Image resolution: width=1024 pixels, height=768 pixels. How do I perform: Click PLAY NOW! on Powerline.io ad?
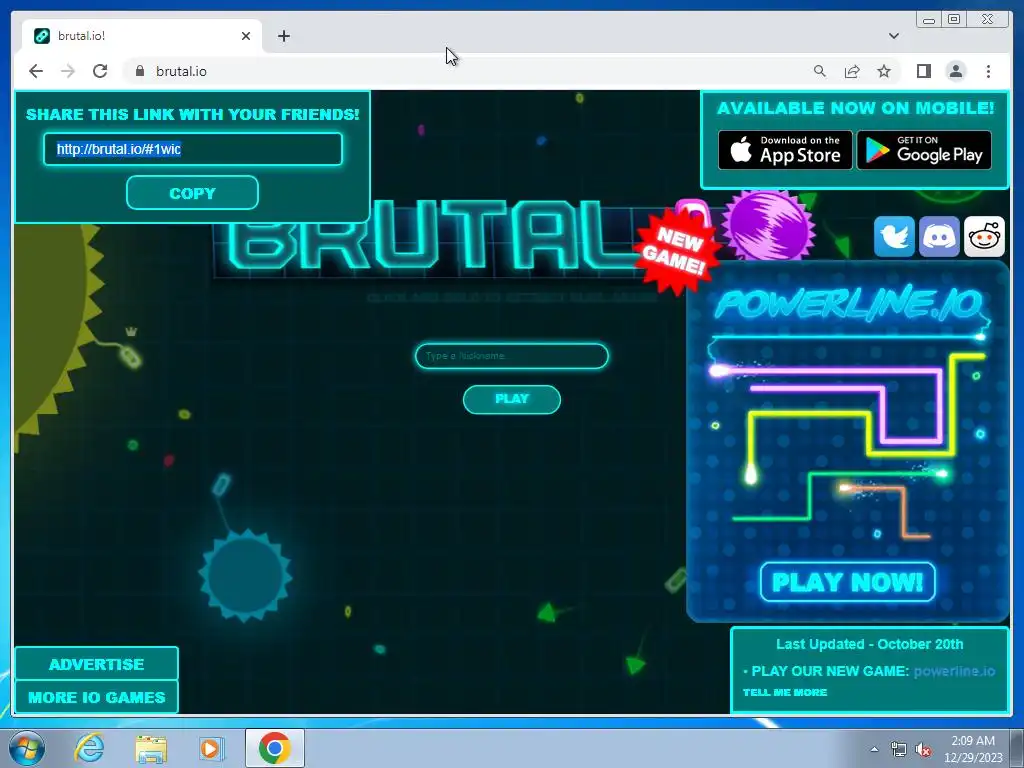click(848, 582)
